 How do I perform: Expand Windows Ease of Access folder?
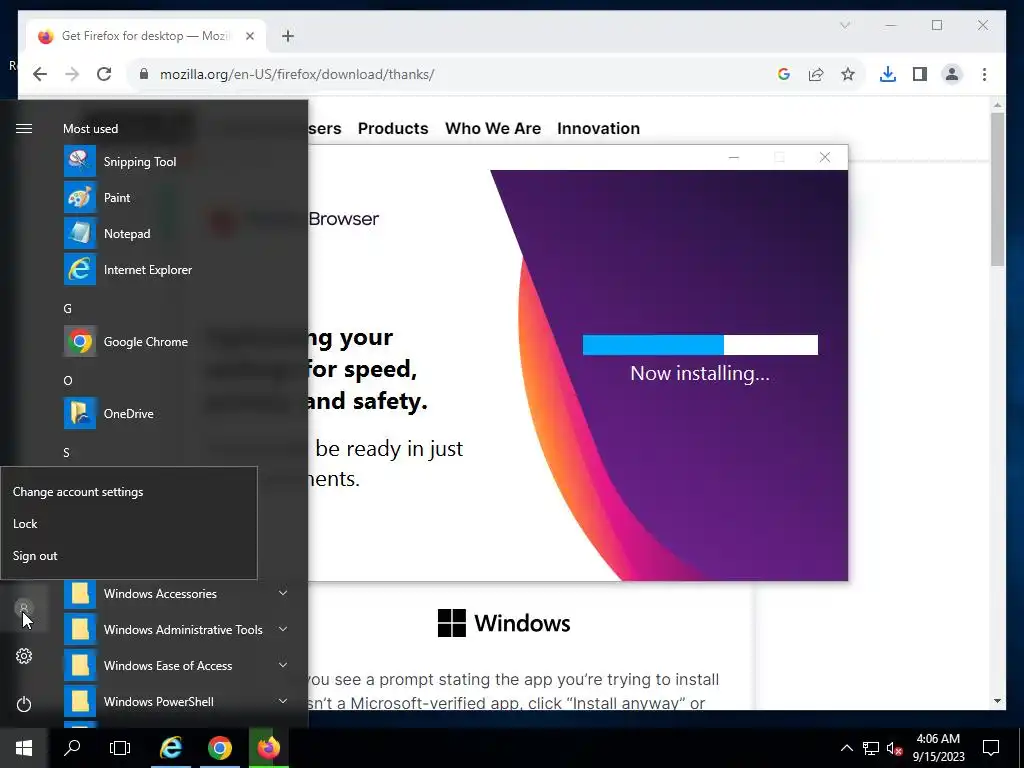coord(176,665)
